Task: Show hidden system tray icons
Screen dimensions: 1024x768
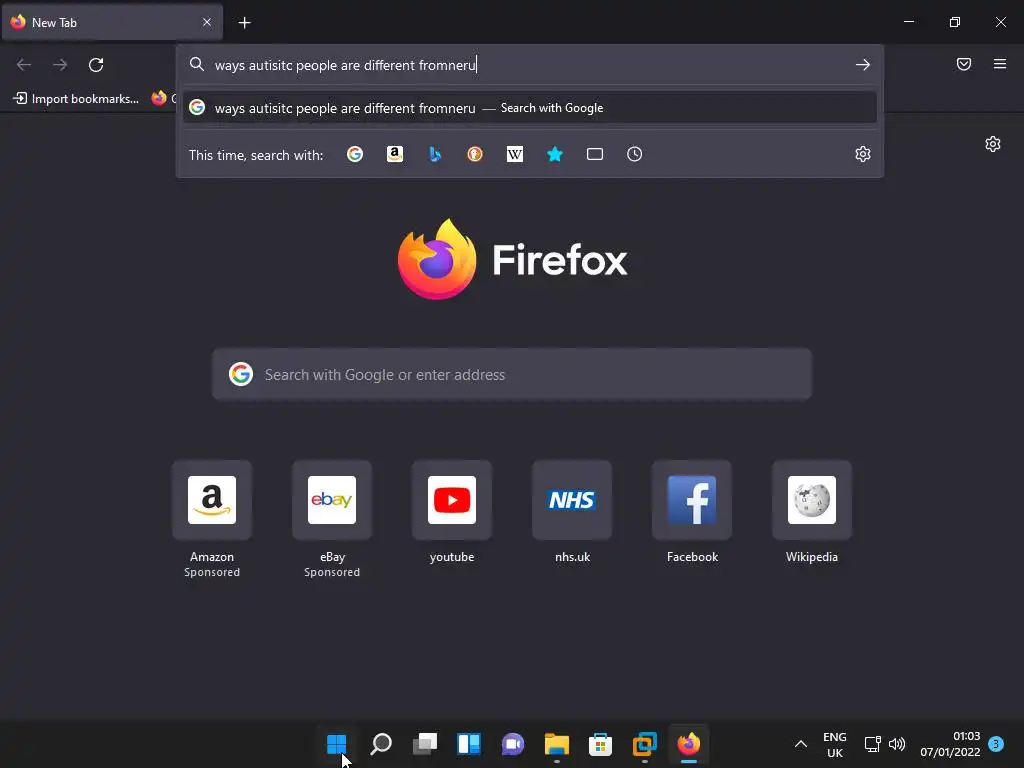Action: pos(801,744)
